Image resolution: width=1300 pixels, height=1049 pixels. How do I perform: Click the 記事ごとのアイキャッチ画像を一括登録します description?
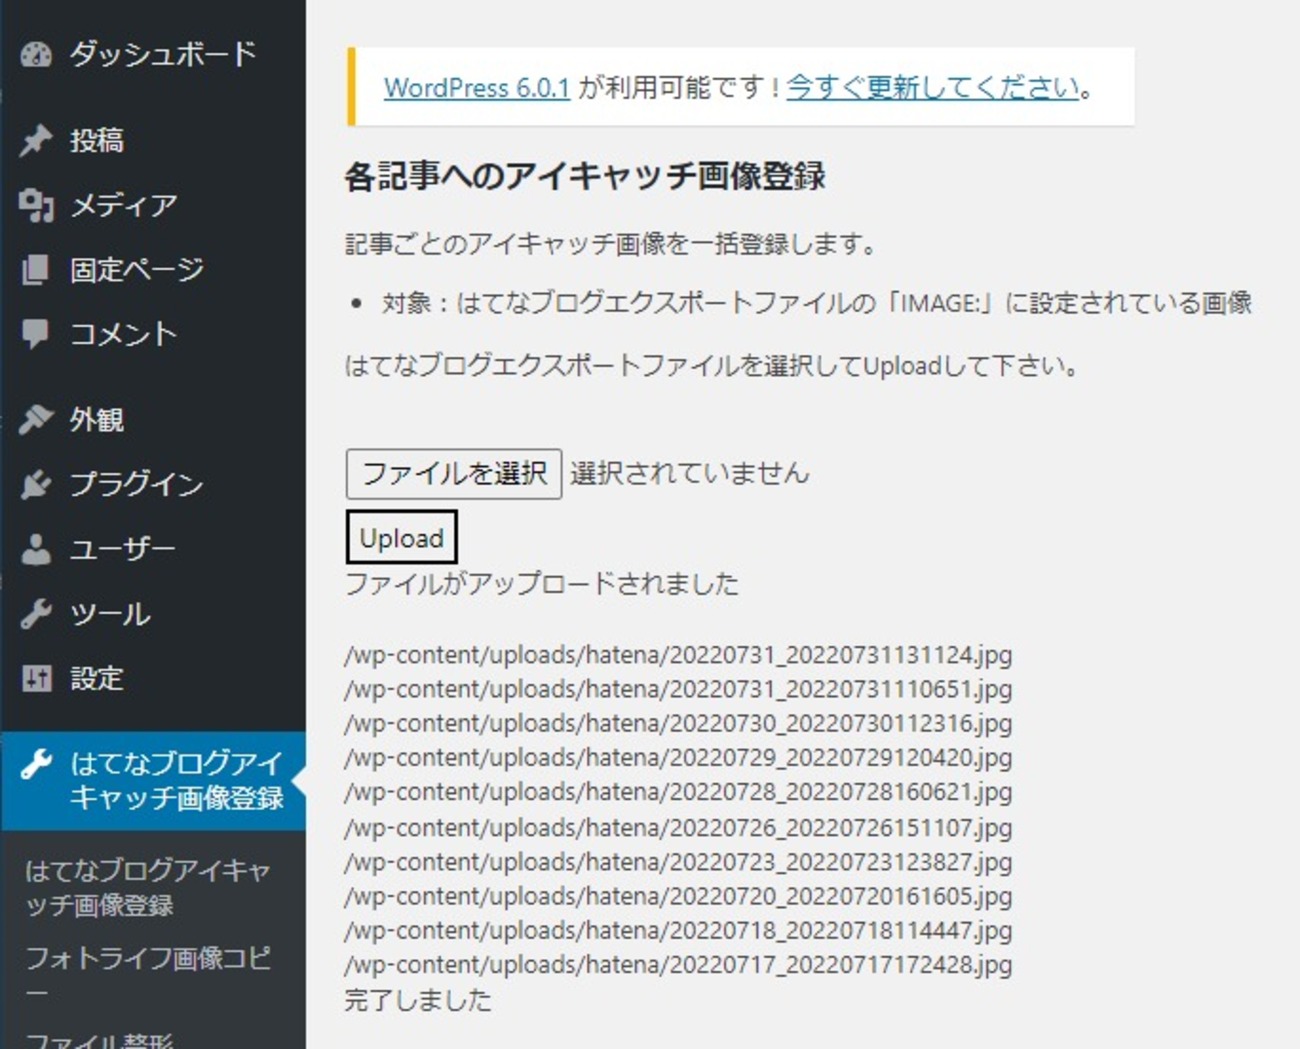pos(610,244)
